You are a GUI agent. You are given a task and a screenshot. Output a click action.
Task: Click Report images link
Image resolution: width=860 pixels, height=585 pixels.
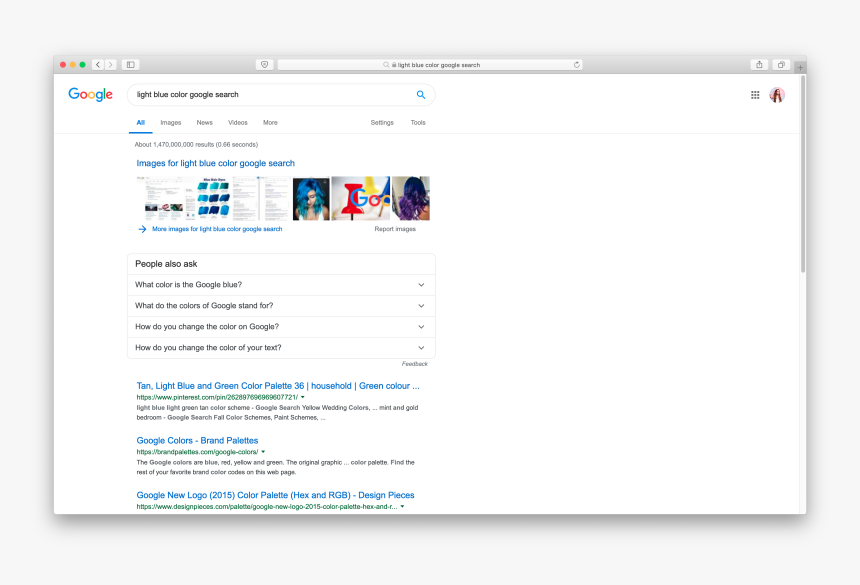395,229
